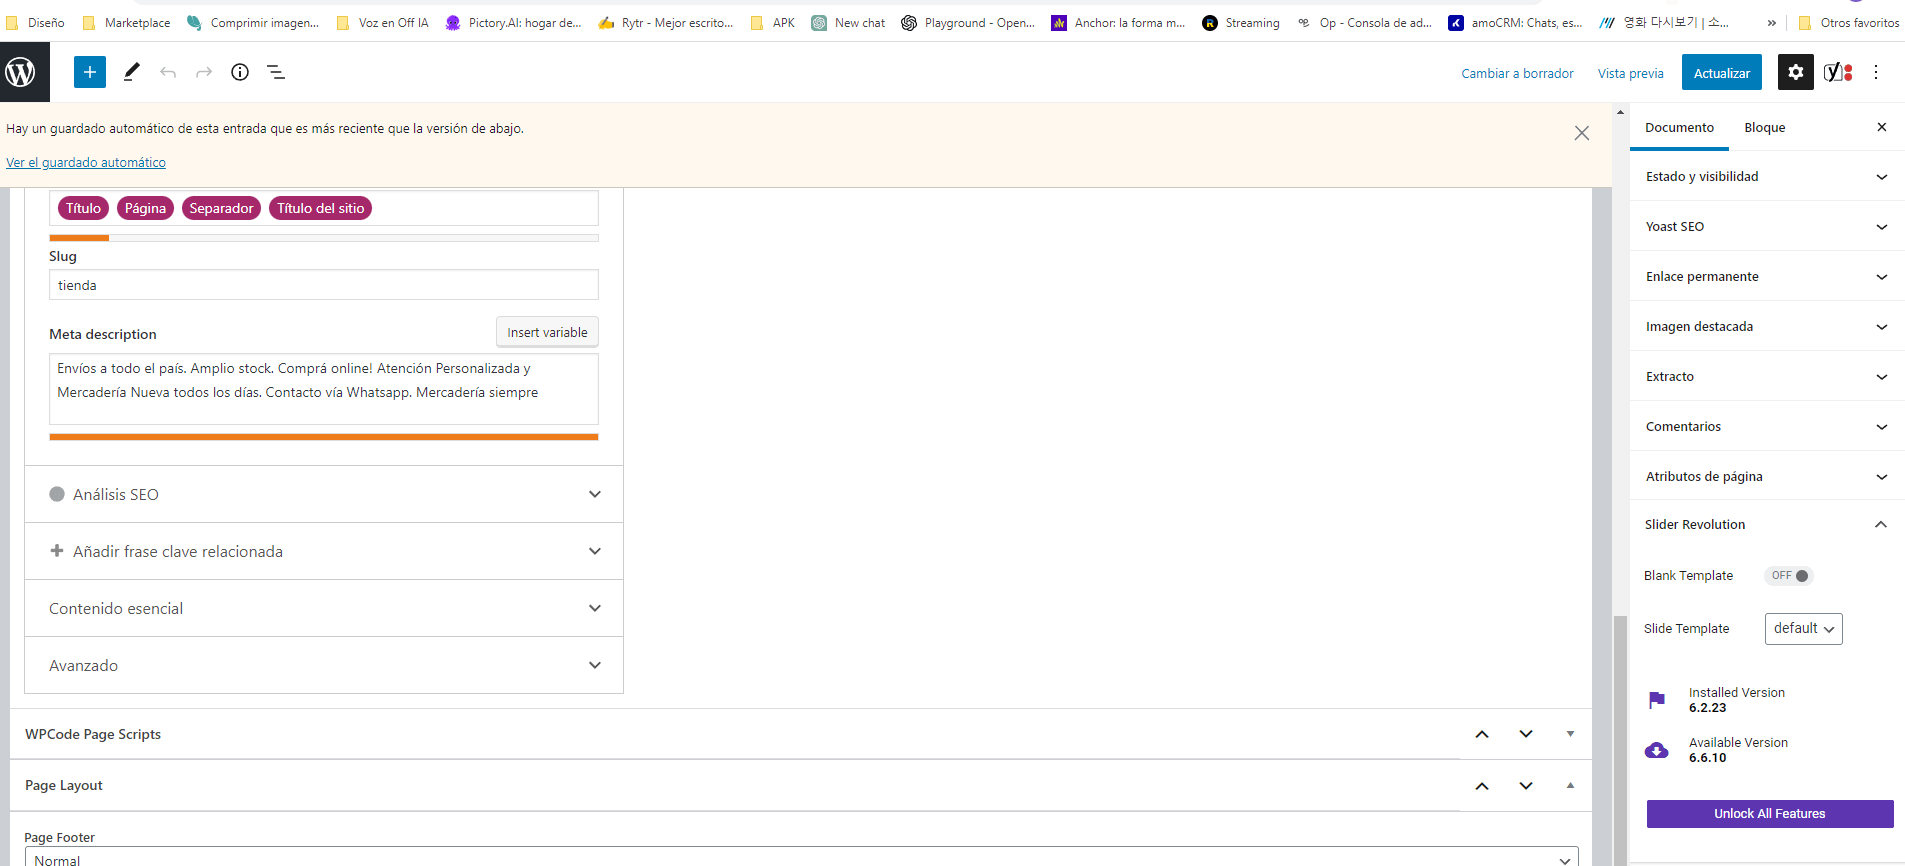Toggle the Blank Template switch
Viewport: 1905px width, 866px height.
click(1789, 576)
